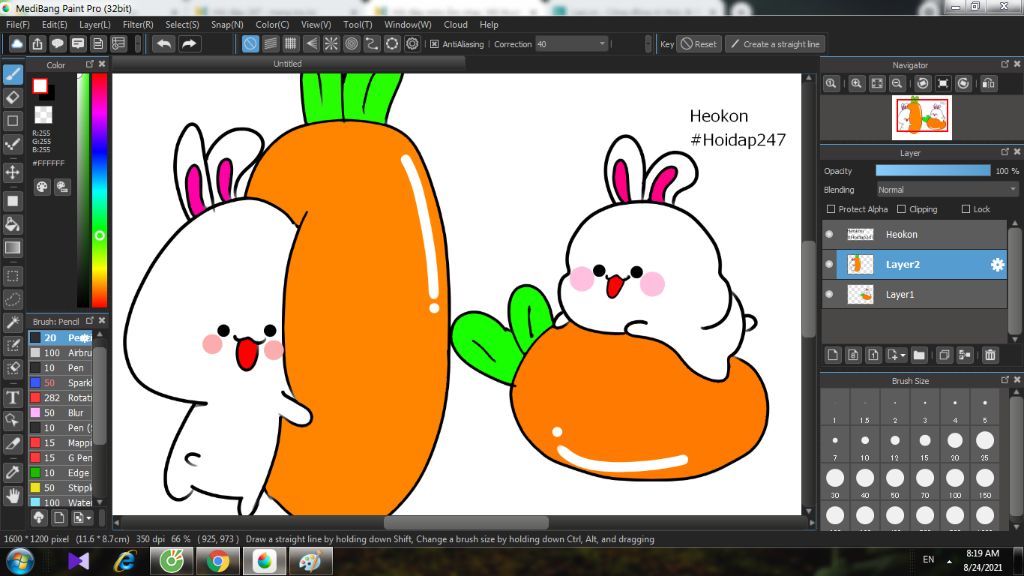Hide the Layer2 layer

point(829,264)
